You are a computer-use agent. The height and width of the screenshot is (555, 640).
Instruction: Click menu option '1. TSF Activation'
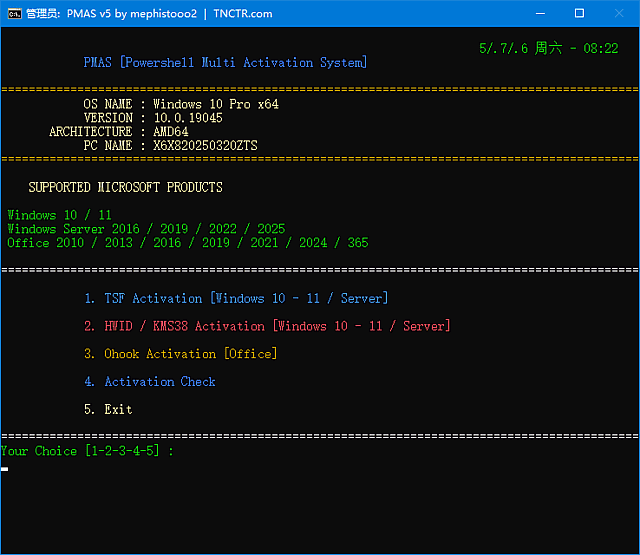coord(236,298)
